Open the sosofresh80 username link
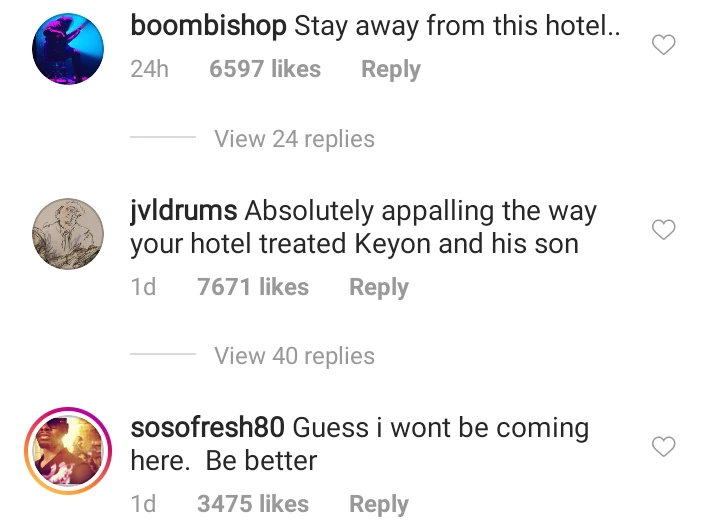720x530 pixels. tap(208, 428)
